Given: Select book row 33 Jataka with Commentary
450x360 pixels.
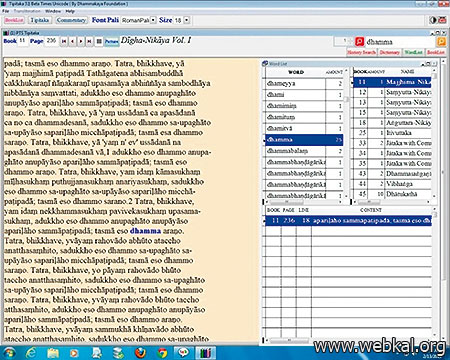Looking at the screenshot, I should tap(392, 143).
